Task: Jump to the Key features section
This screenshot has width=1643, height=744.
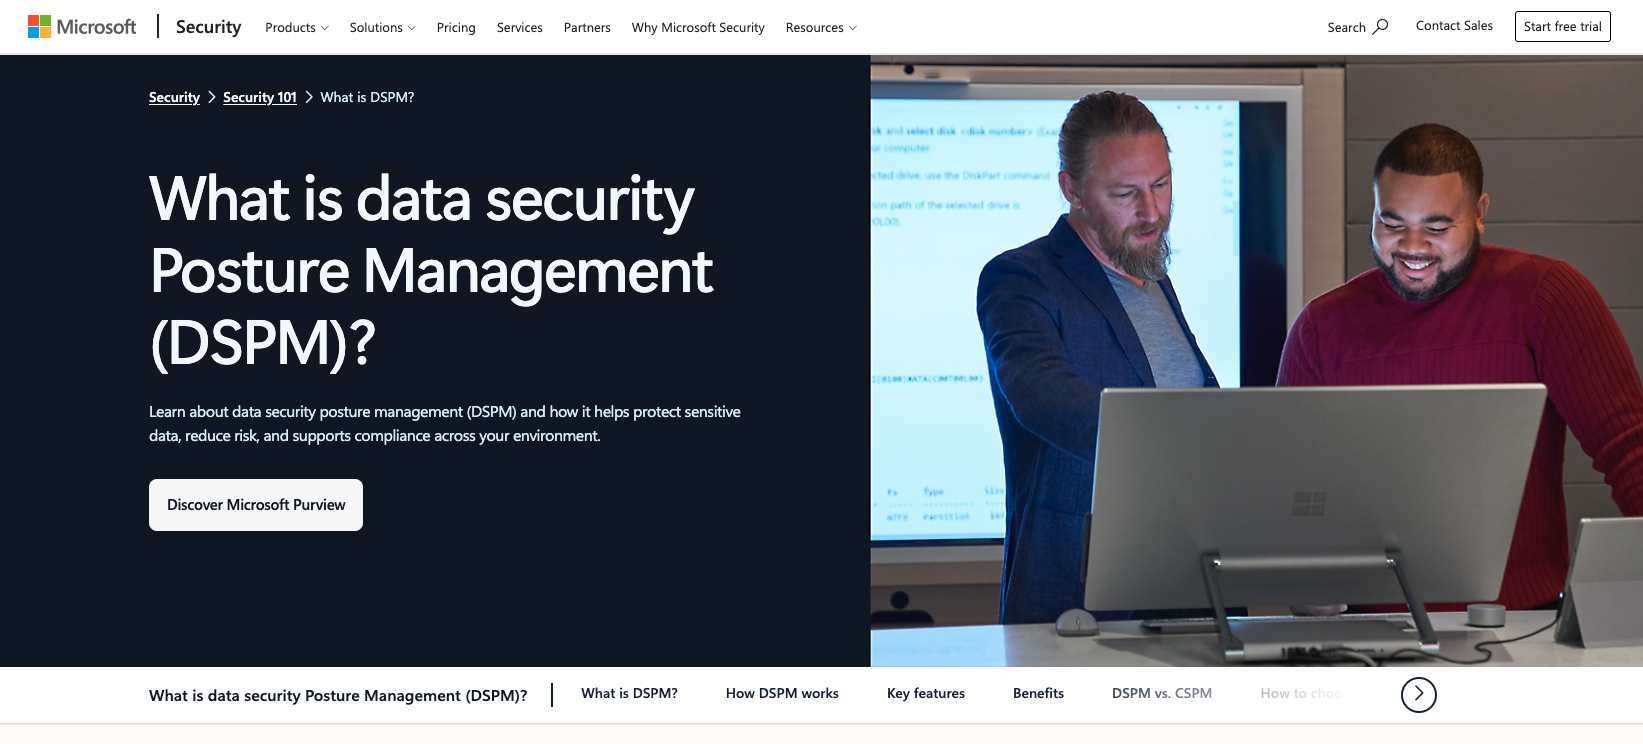Action: pos(926,693)
